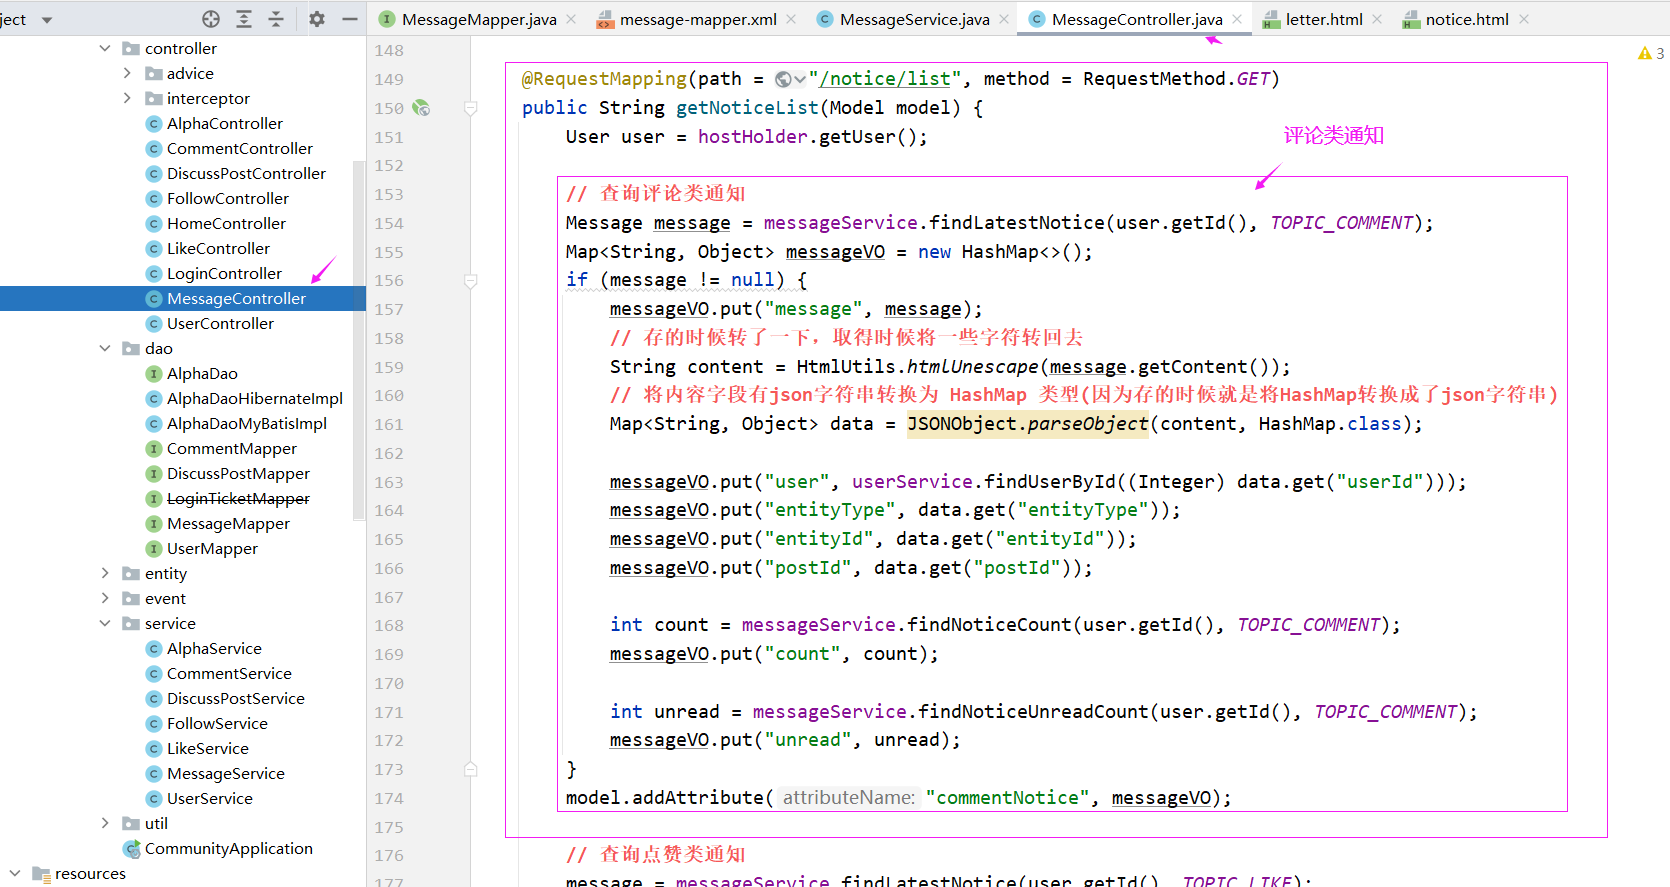The width and height of the screenshot is (1670, 887).
Task: Close the letter.html tab
Action: [x=1377, y=19]
